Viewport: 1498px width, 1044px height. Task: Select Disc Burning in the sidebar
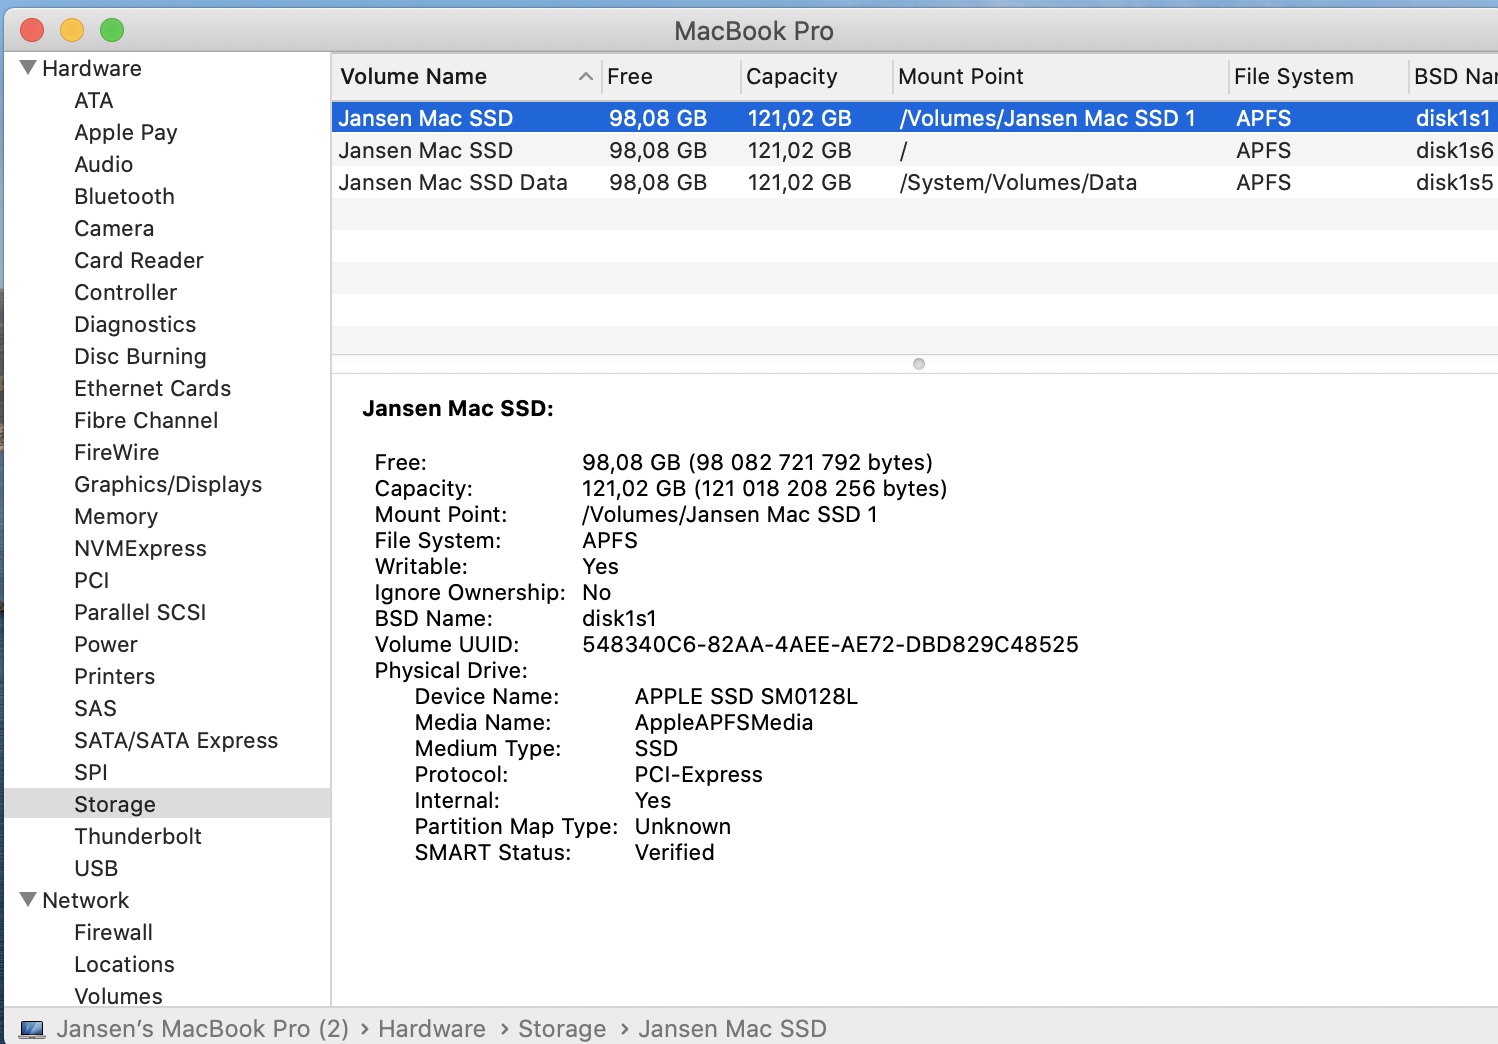coord(140,357)
